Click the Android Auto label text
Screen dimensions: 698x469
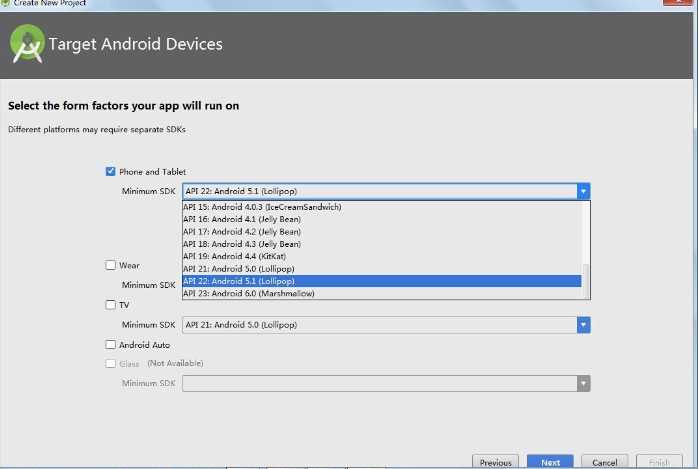145,345
